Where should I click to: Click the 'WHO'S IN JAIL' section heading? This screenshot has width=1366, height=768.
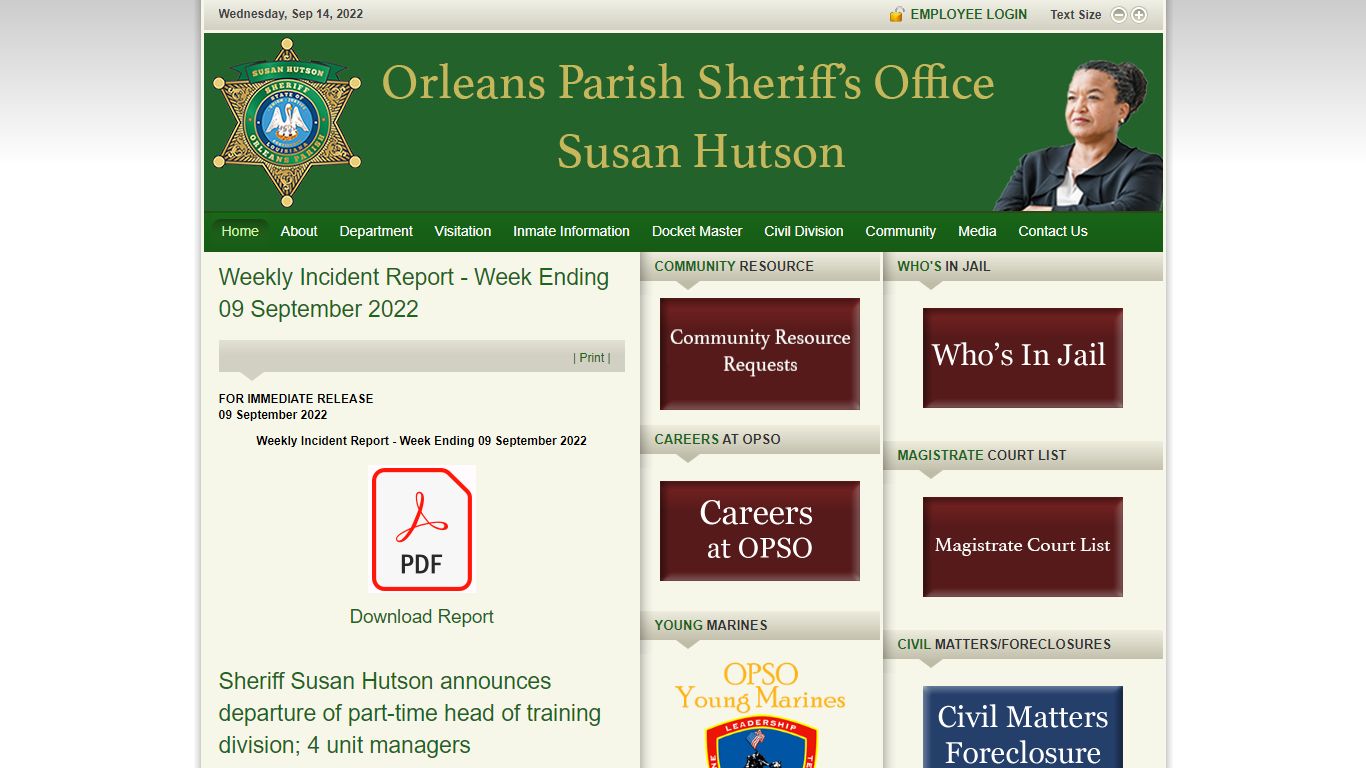click(943, 266)
